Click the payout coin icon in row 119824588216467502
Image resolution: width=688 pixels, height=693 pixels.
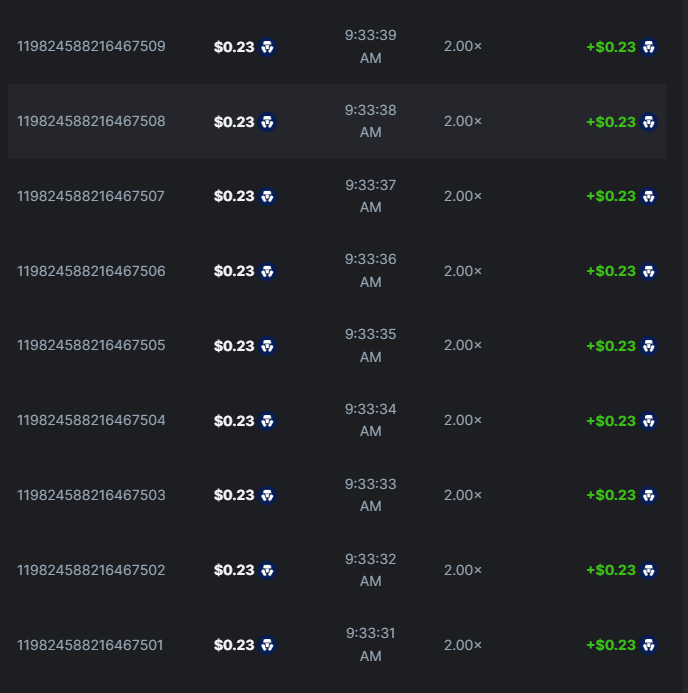click(x=649, y=570)
